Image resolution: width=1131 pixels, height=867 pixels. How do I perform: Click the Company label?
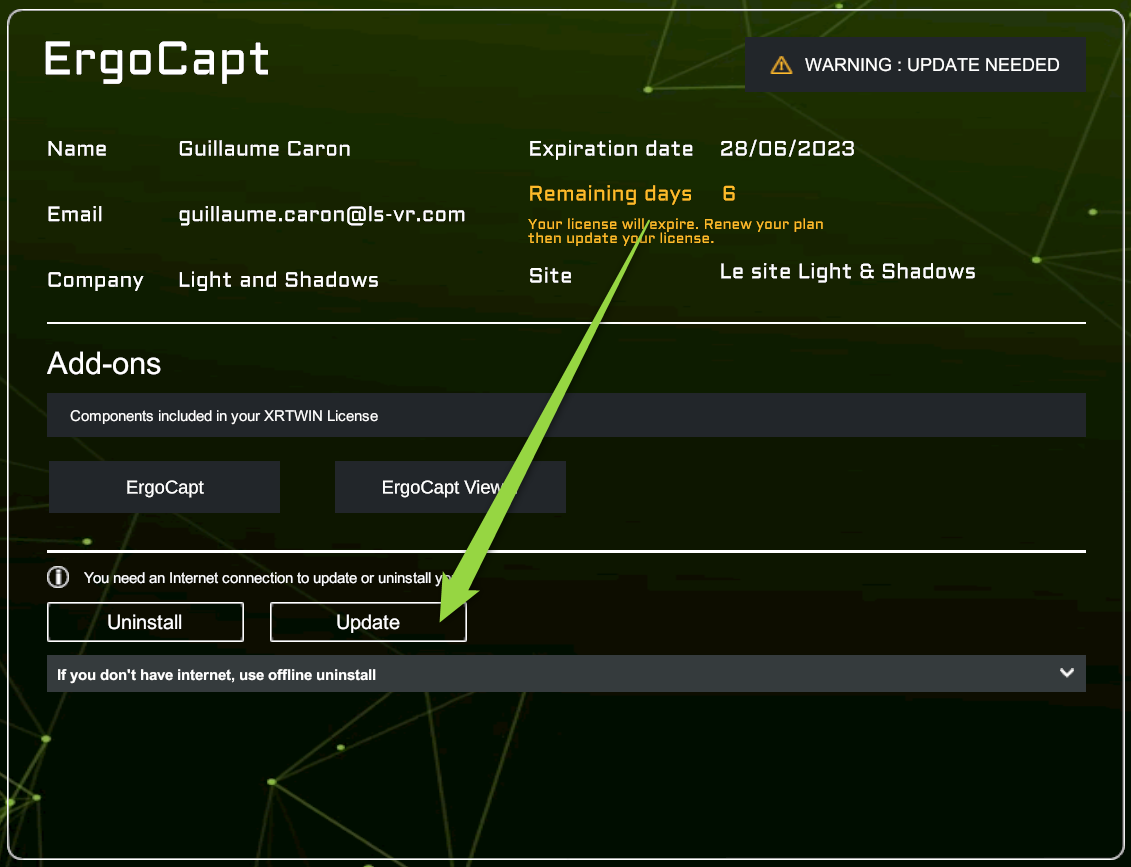(95, 280)
